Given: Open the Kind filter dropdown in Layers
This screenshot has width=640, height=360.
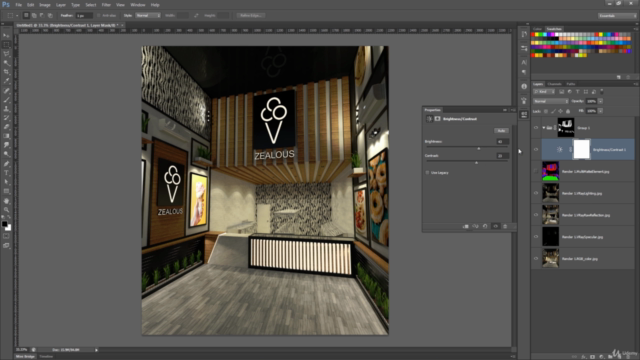Looking at the screenshot, I should [x=544, y=92].
